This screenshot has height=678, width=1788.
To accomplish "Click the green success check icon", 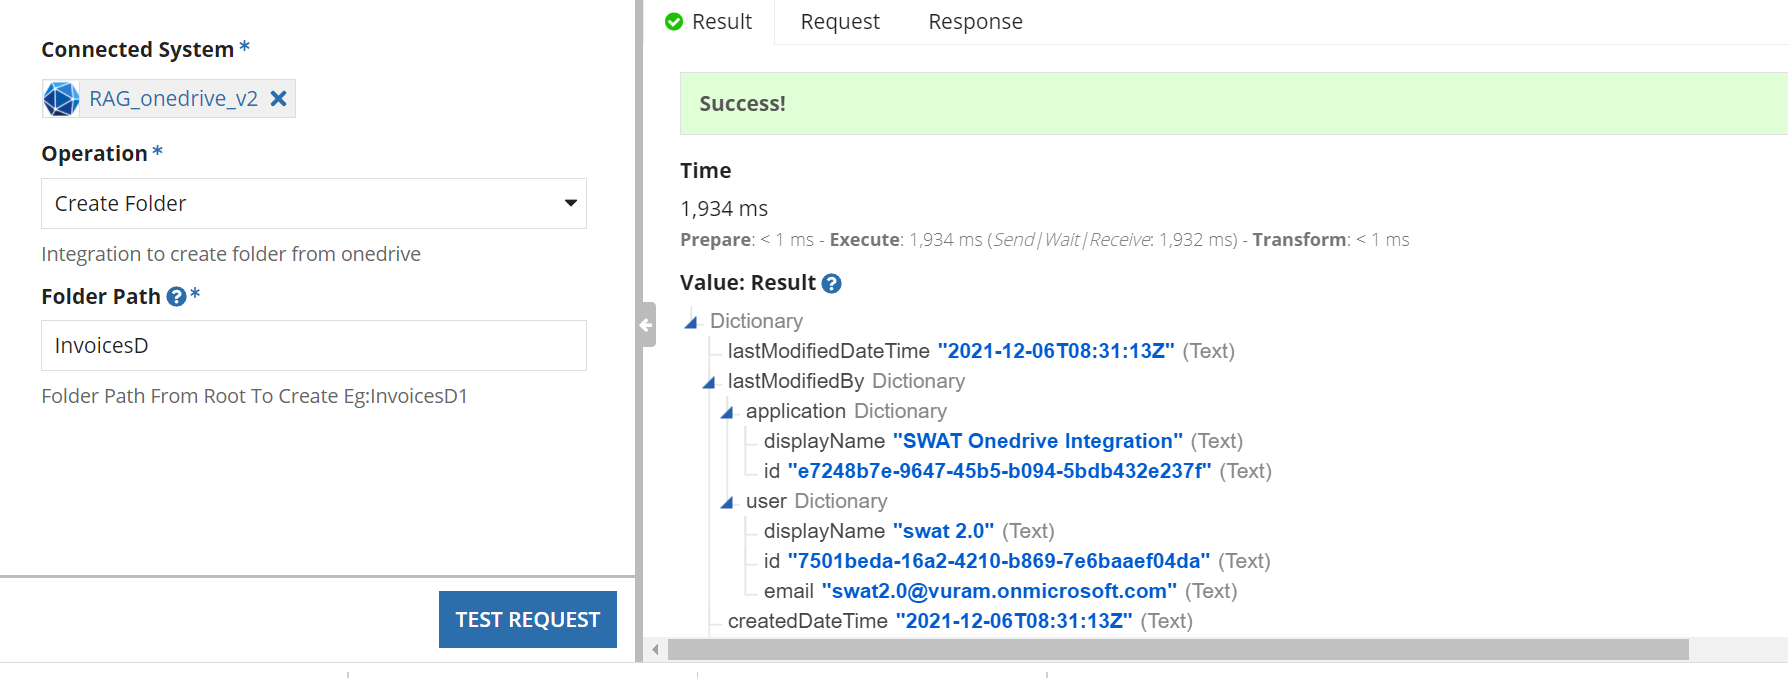I will click(674, 22).
